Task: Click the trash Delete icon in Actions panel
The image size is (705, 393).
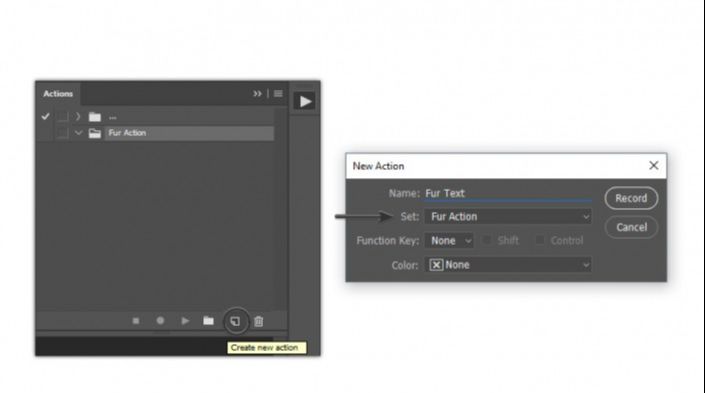Action: (259, 321)
